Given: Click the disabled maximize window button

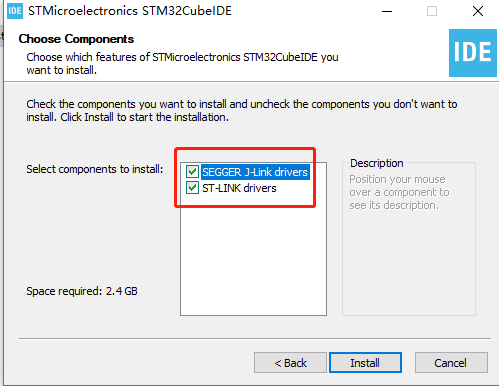Looking at the screenshot, I should click(432, 11).
